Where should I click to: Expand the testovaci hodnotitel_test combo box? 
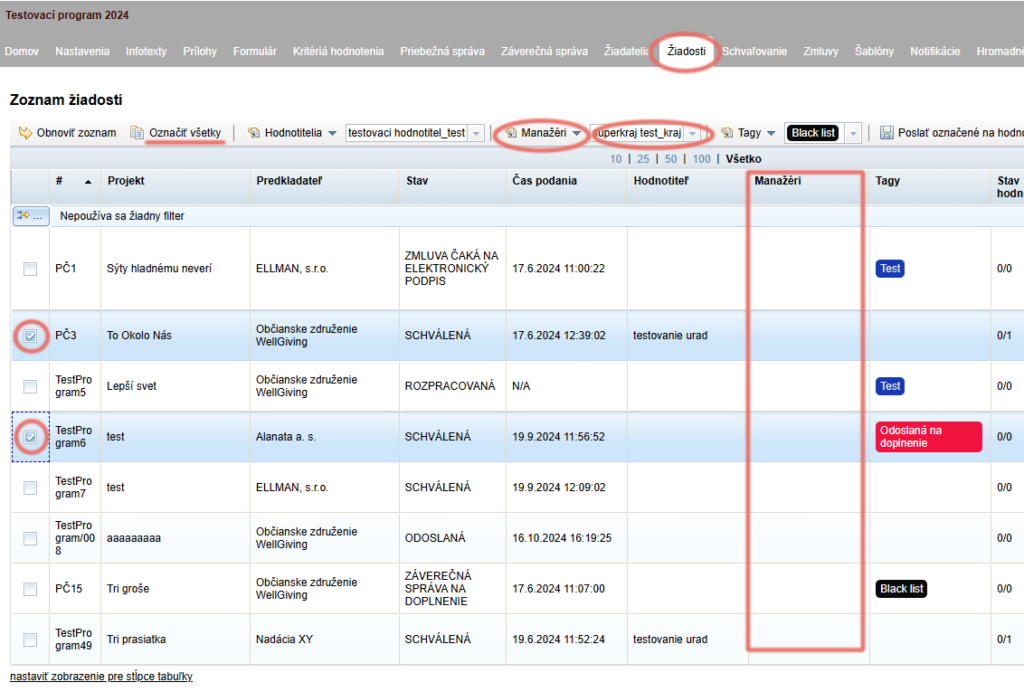point(477,133)
